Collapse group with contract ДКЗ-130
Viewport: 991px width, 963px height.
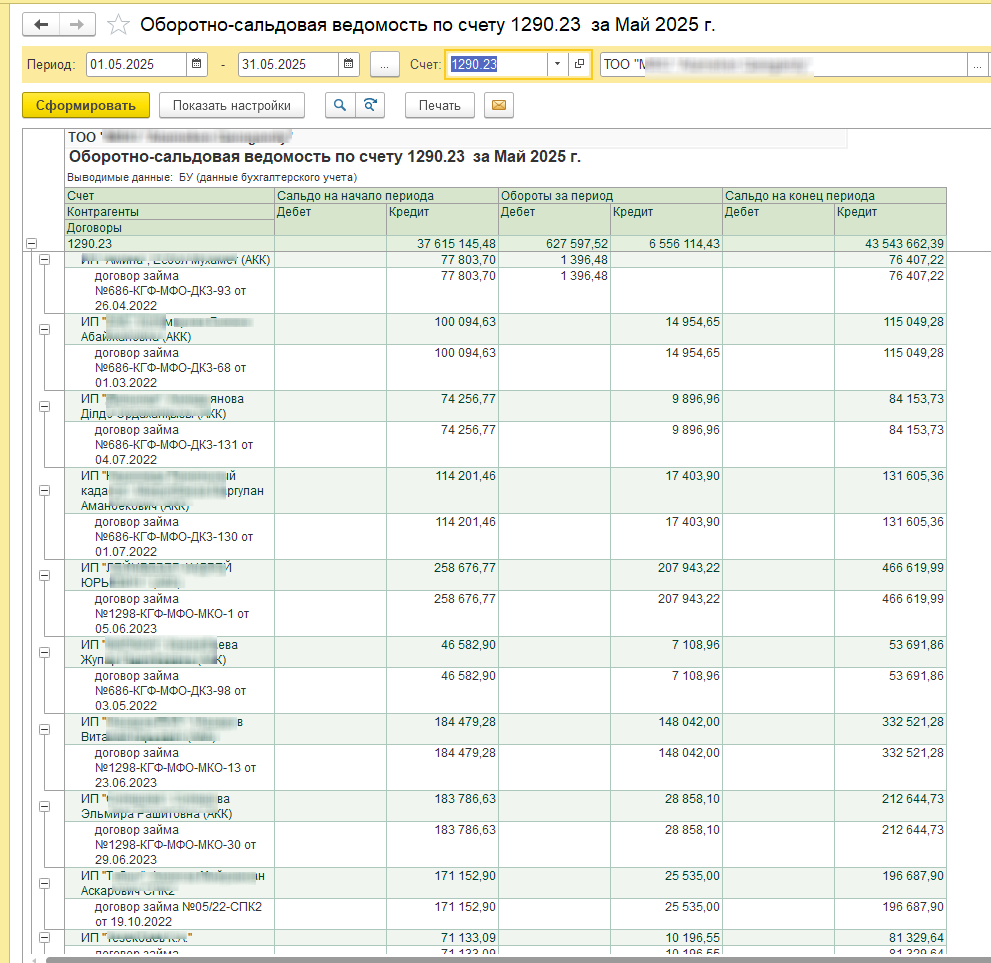click(x=44, y=490)
